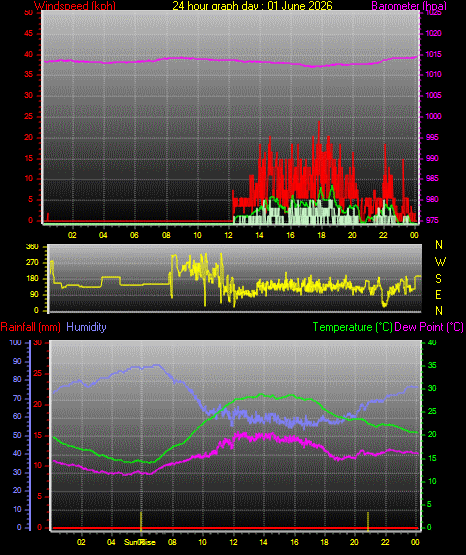Click the yellow sunrise marker line
Screen dimensions: 466x555
[141, 521]
